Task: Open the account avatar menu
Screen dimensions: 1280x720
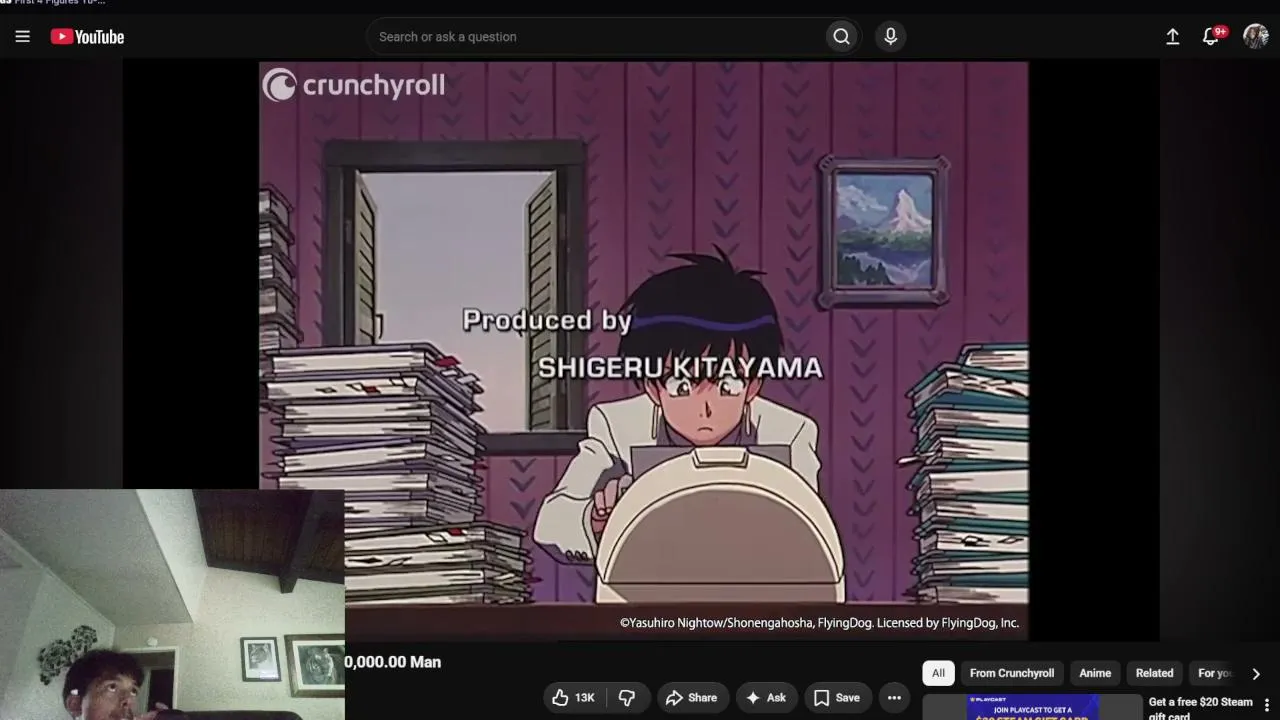Action: tap(1256, 37)
